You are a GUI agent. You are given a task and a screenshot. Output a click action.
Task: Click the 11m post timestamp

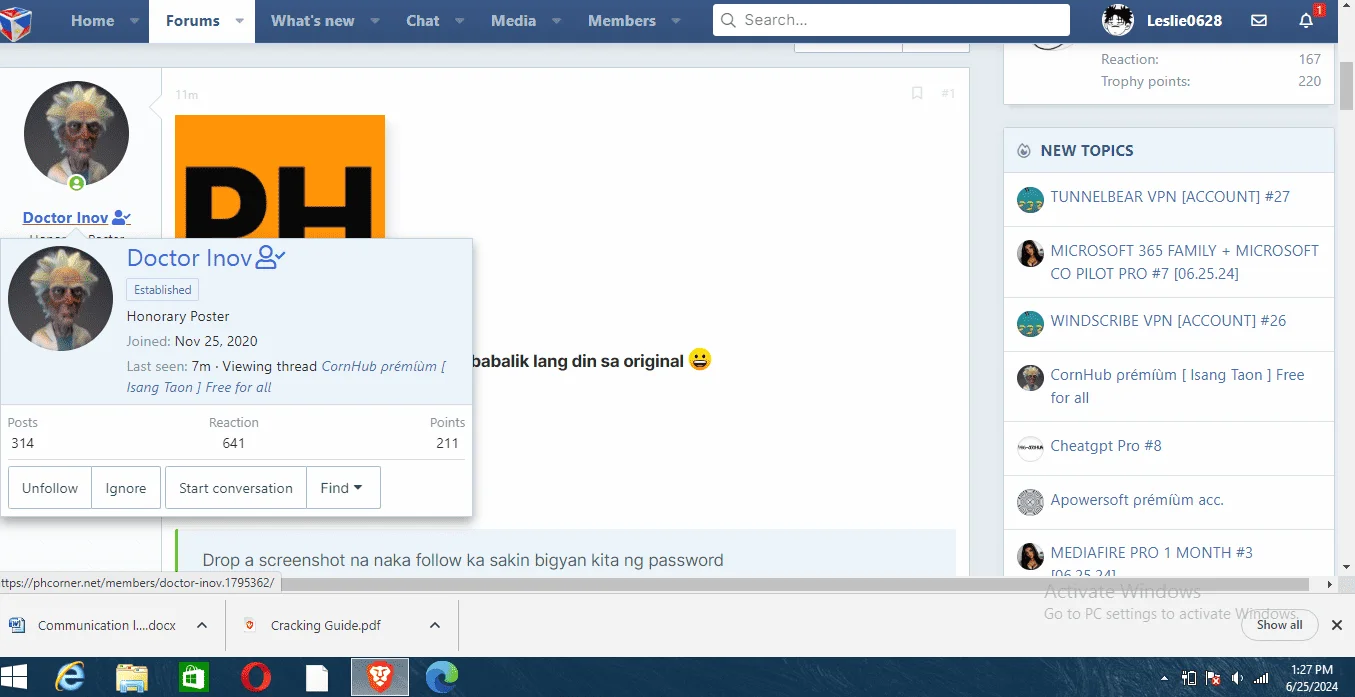pos(186,95)
